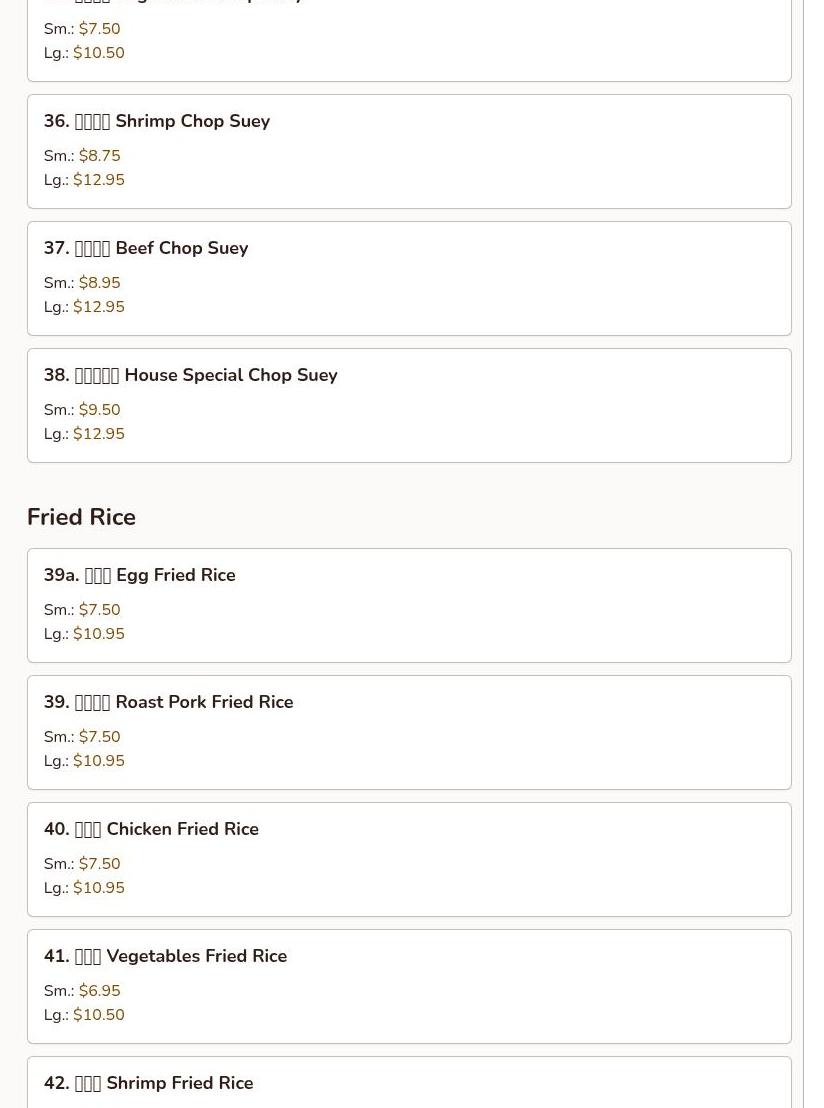824x1108 pixels.
Task: Click the Fried Rice section heading
Action: coord(81,517)
